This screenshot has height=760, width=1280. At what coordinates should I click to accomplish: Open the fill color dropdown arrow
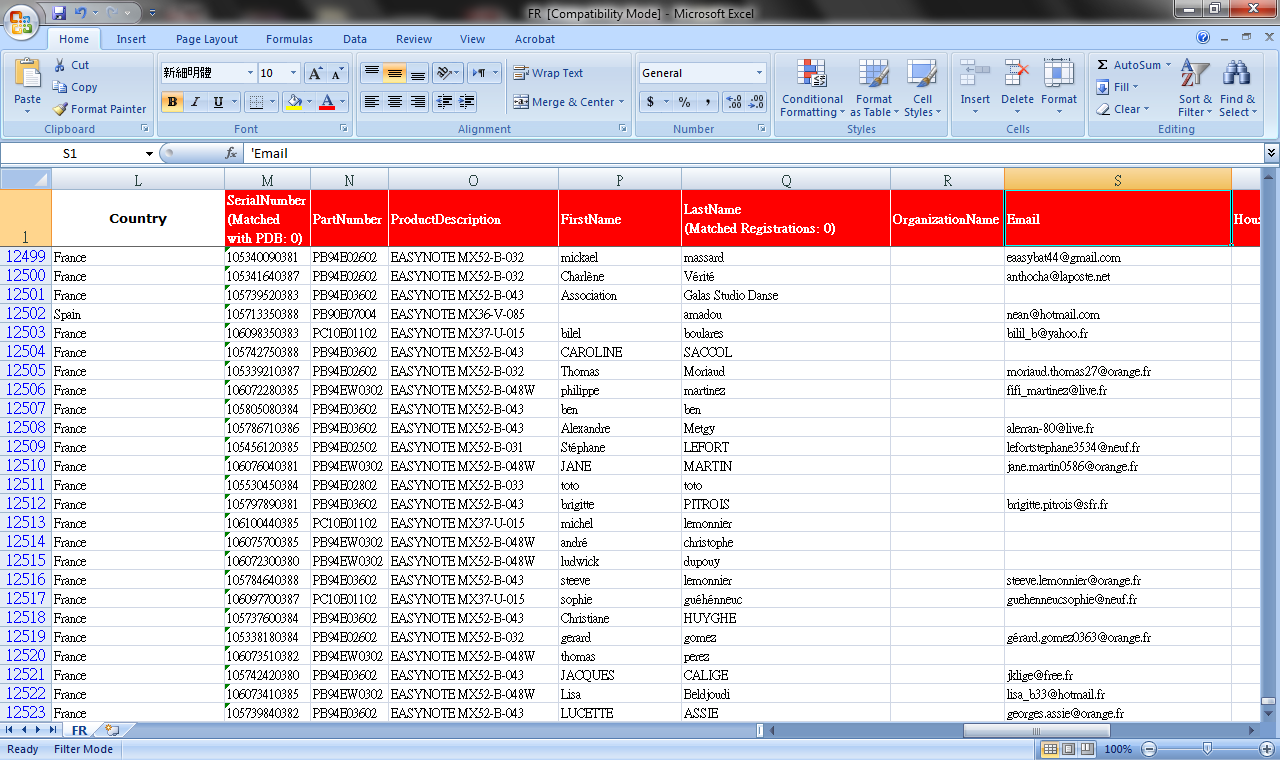308,102
